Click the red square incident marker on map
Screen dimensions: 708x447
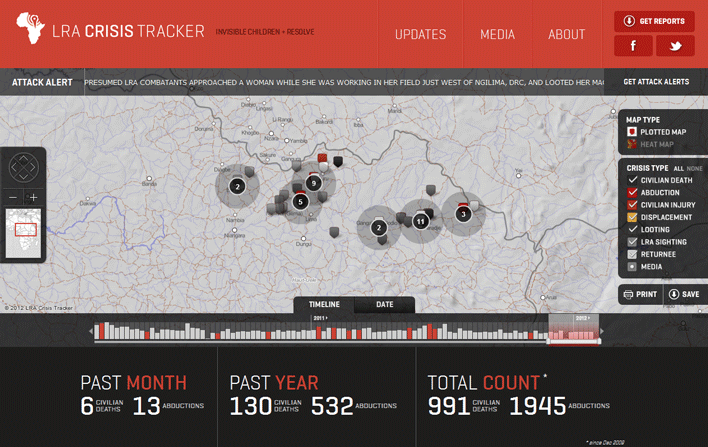[x=322, y=158]
